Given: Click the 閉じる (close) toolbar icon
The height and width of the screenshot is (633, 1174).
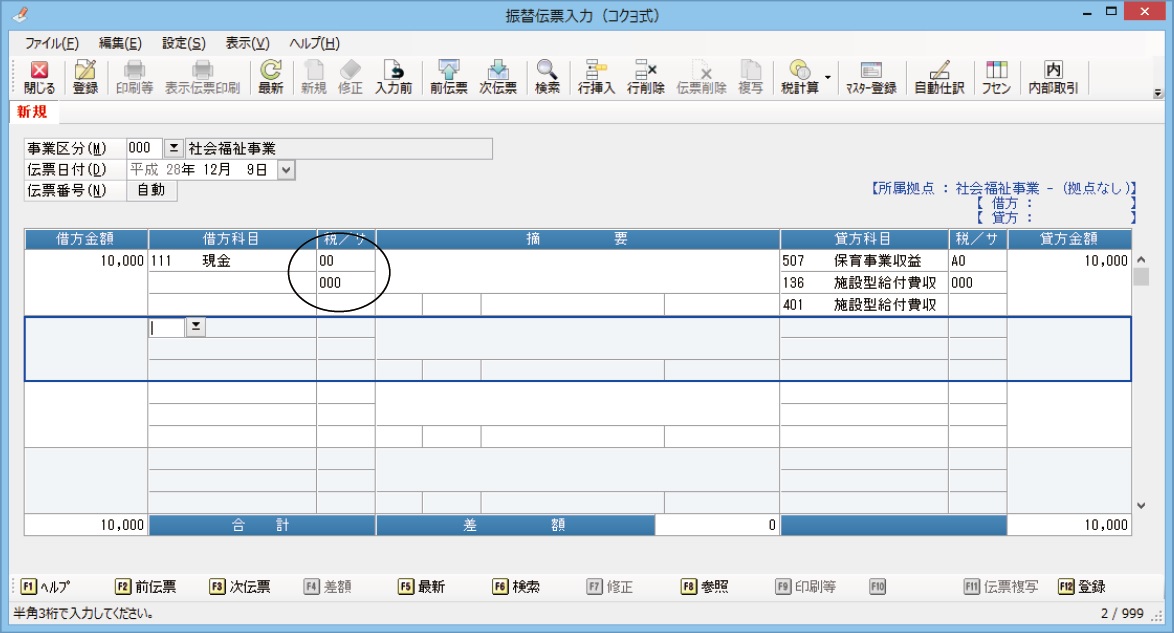Looking at the screenshot, I should [x=39, y=77].
